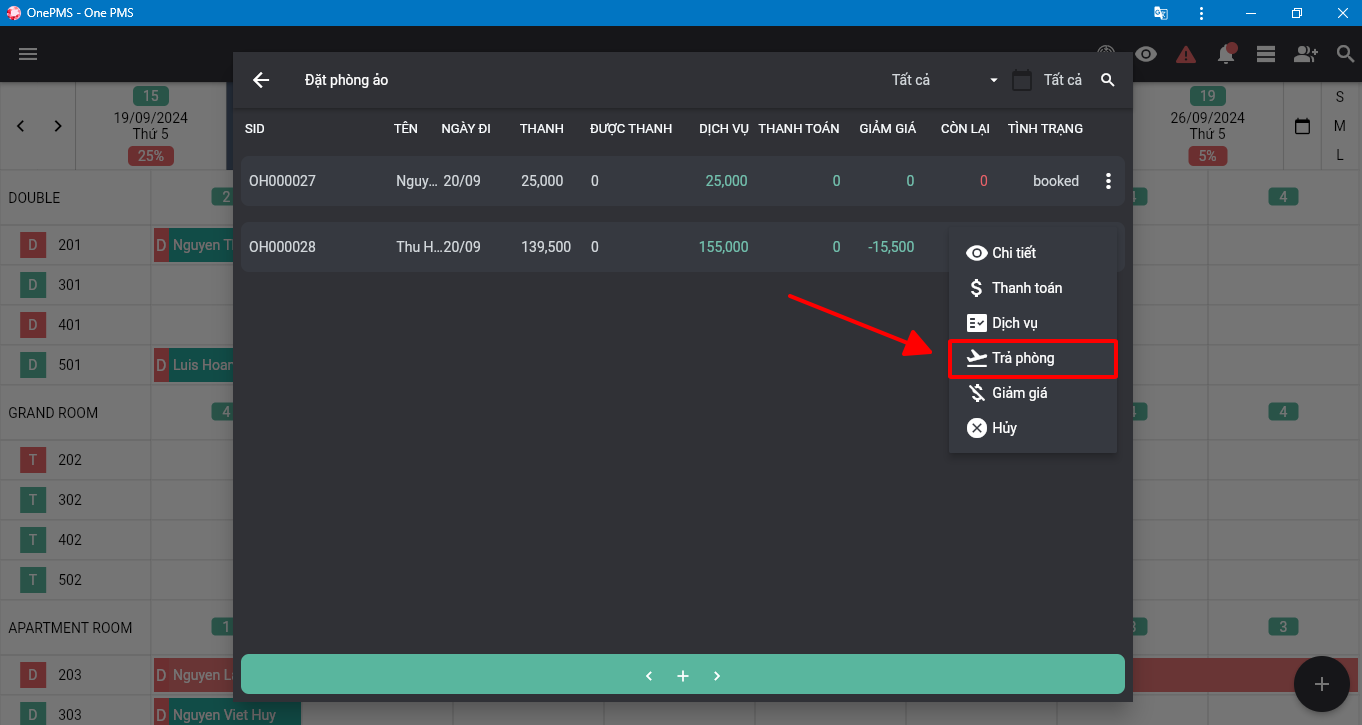
Task: Click the translate icon in title bar
Action: 1161,13
